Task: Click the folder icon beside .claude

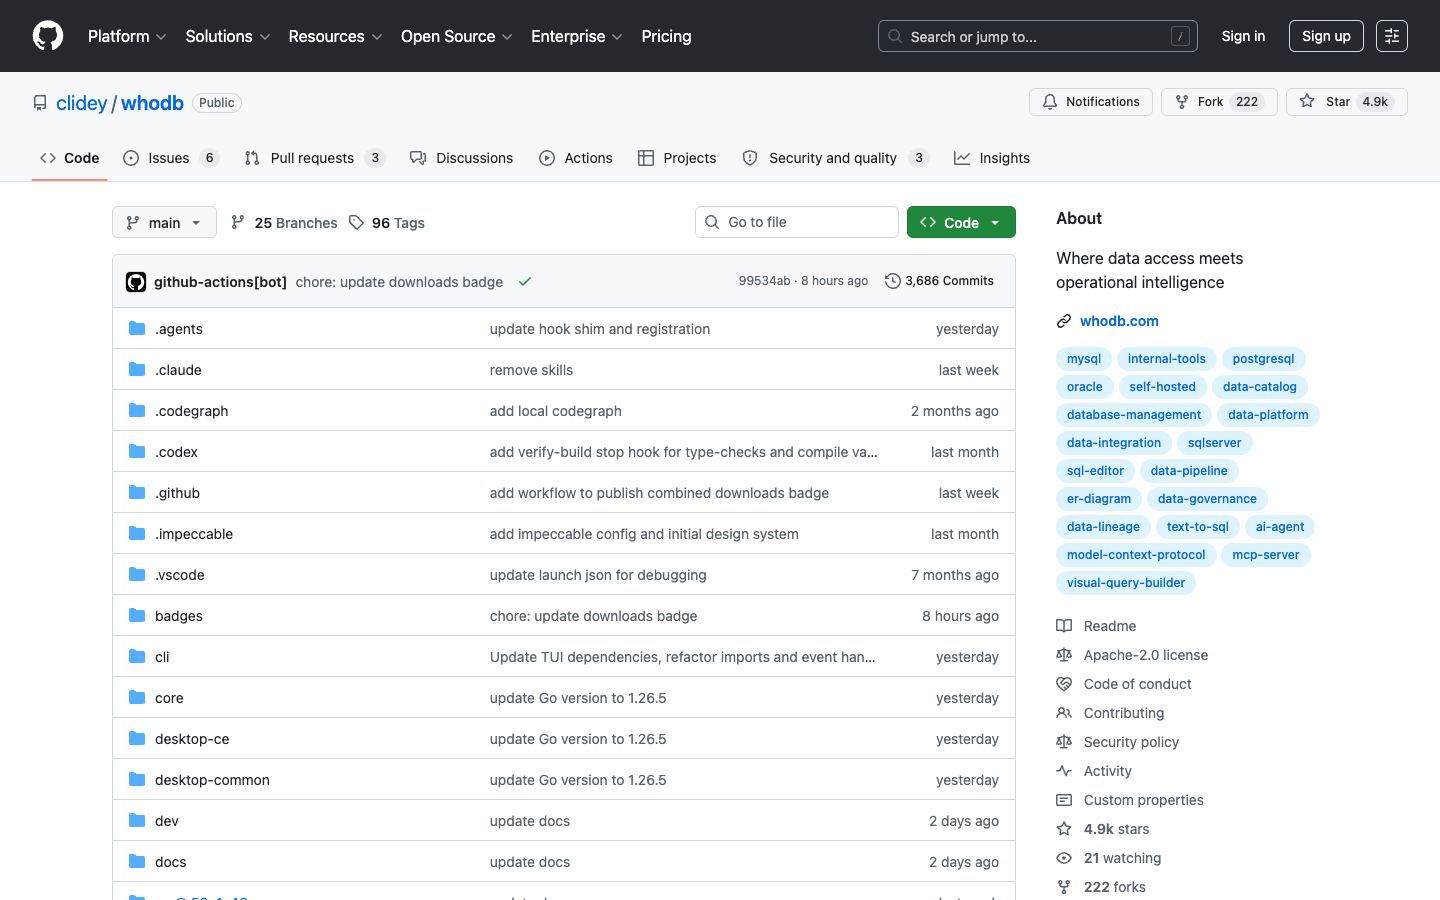Action: click(137, 369)
